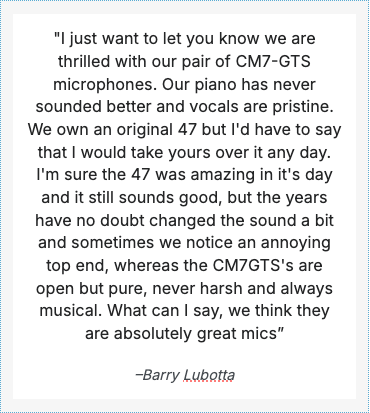The width and height of the screenshot is (370, 413).
Task: Click the word "musical"
Action: tap(71, 310)
